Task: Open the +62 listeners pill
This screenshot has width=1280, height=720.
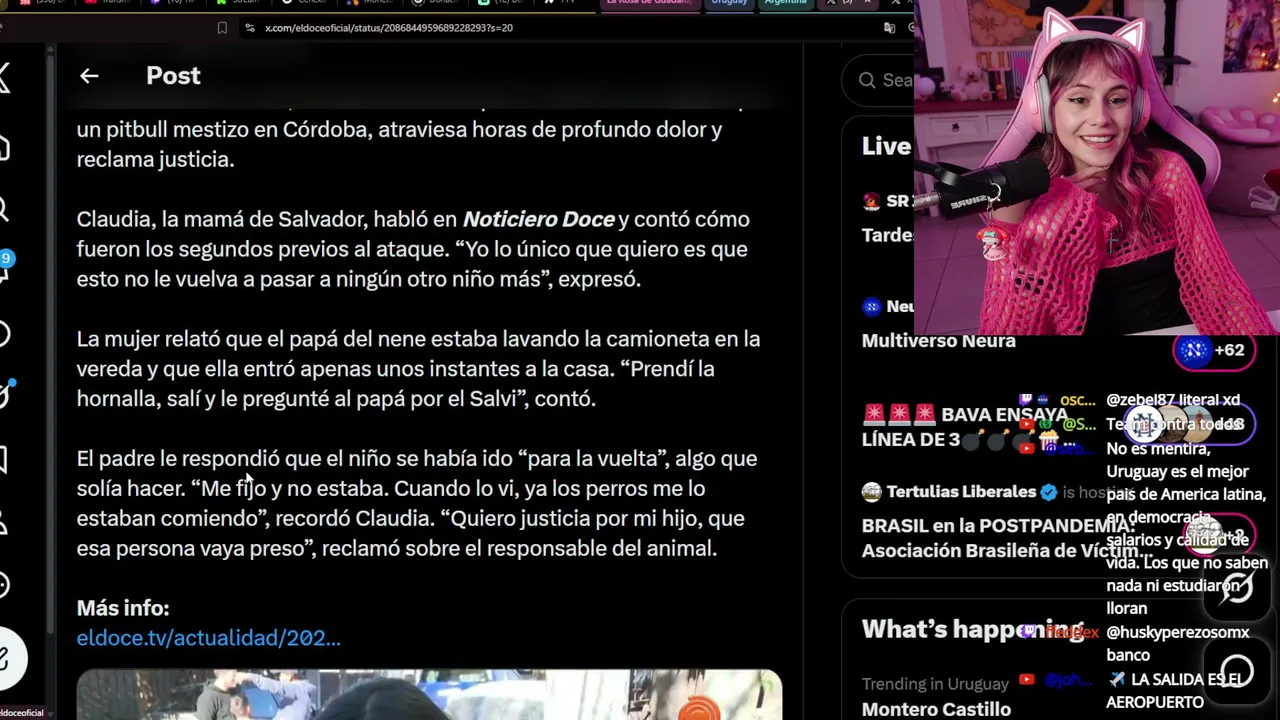Action: [1213, 350]
